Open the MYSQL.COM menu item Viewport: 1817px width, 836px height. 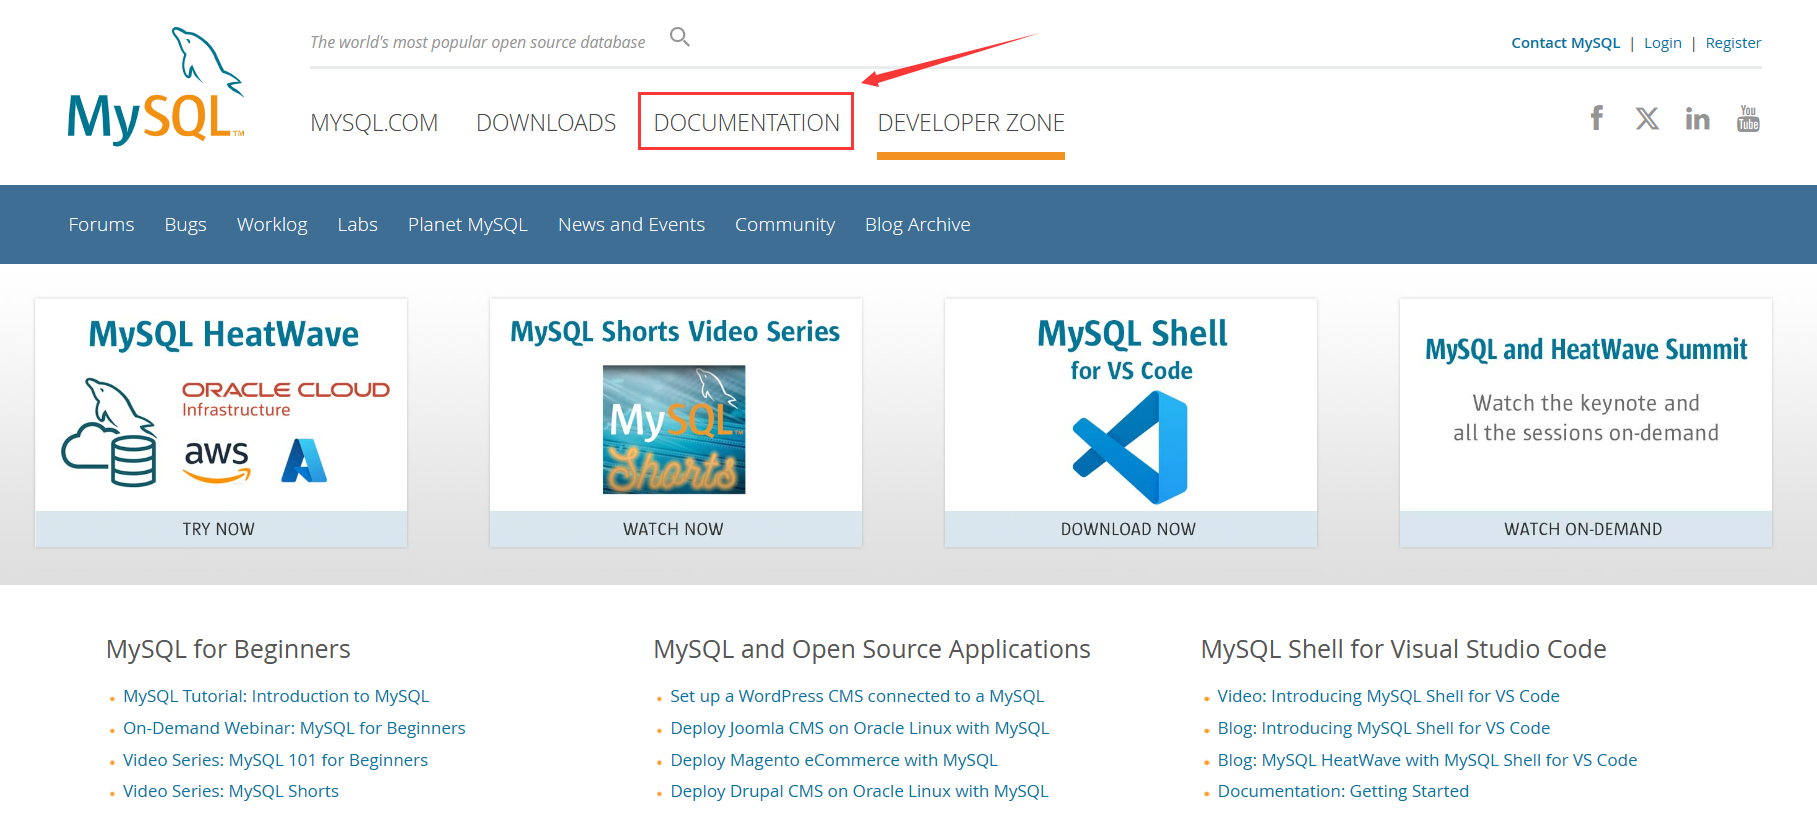coord(374,123)
